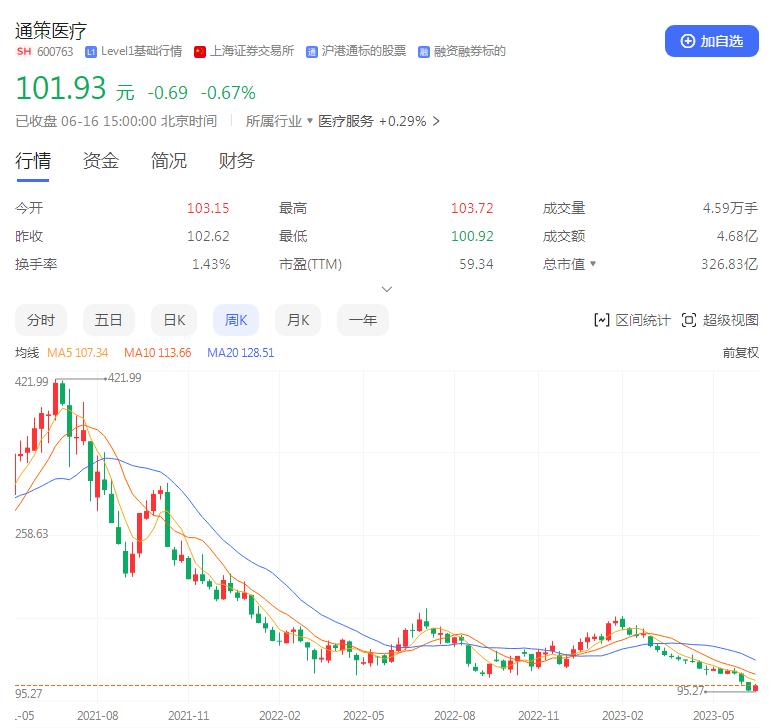
Task: Click the 通策医疗 stock title
Action: 51,31
